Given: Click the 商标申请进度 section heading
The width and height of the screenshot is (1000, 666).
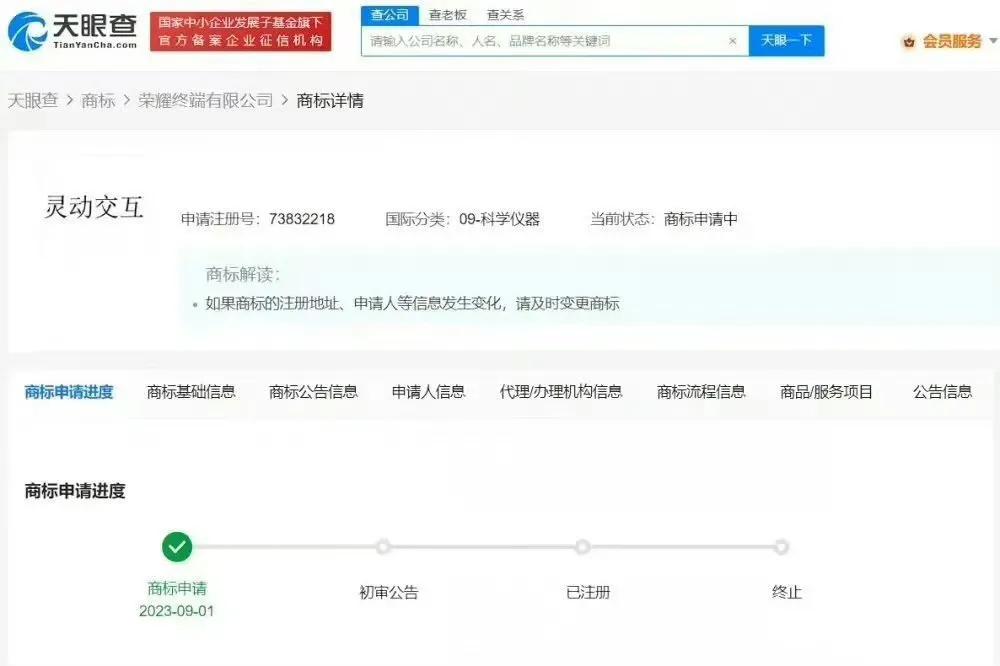Looking at the screenshot, I should point(75,491).
